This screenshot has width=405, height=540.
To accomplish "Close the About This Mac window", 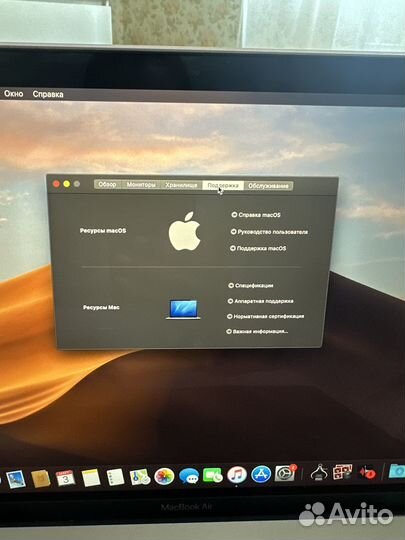I will [x=56, y=184].
